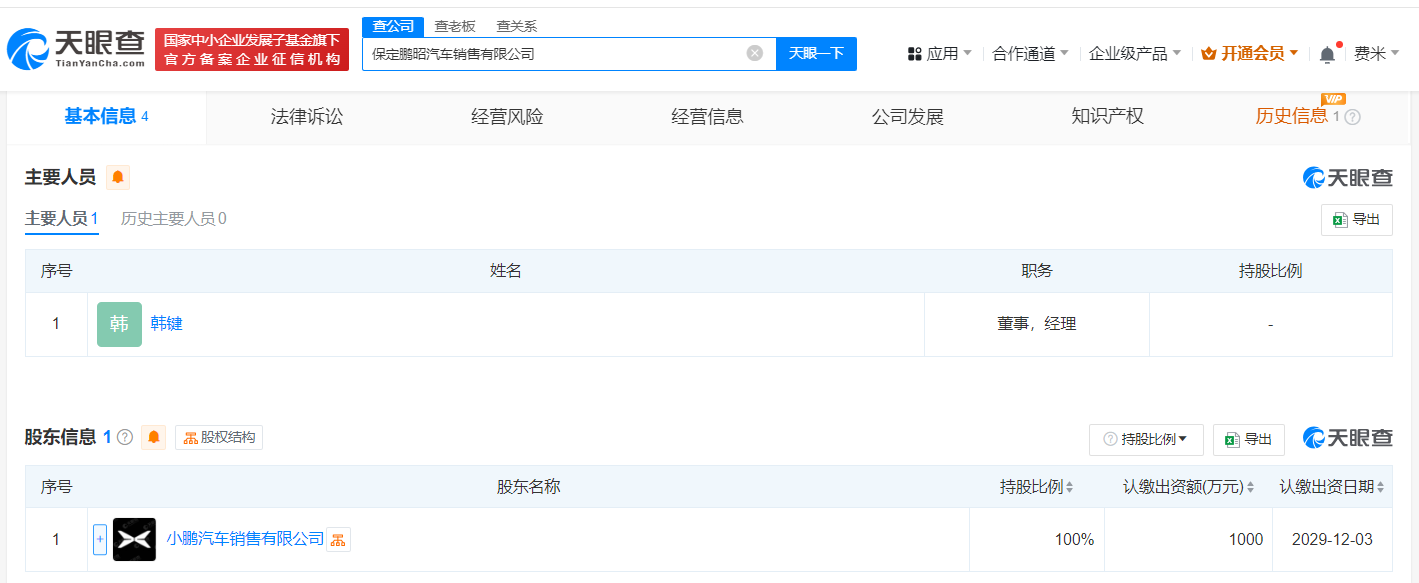Screen dimensions: 1419x583
Task: Open the 小鹏汽车销售有限公司 link
Action: pyautogui.click(x=245, y=539)
